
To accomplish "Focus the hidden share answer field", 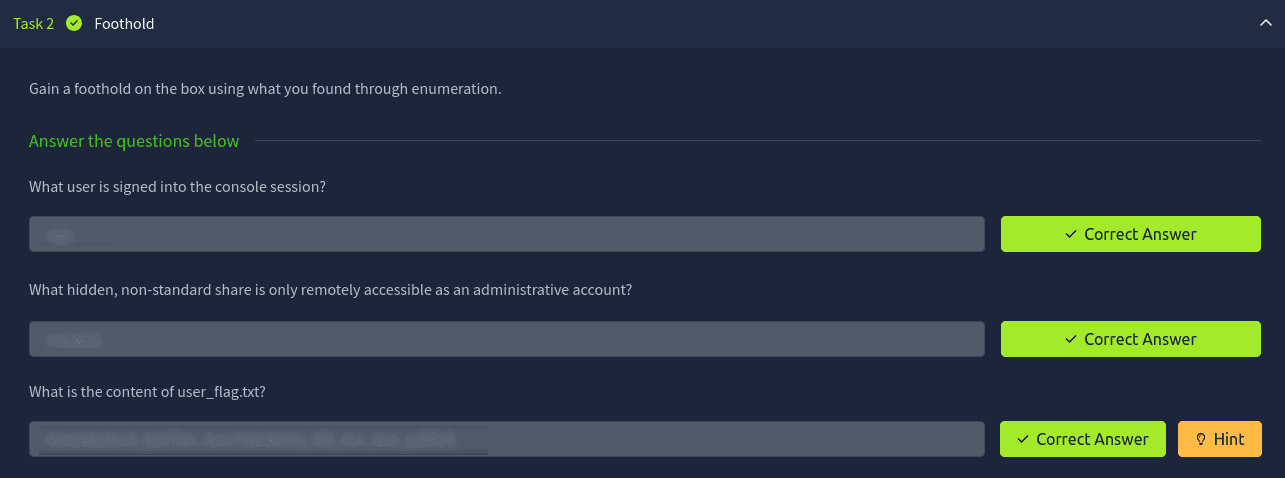I will tap(506, 339).
